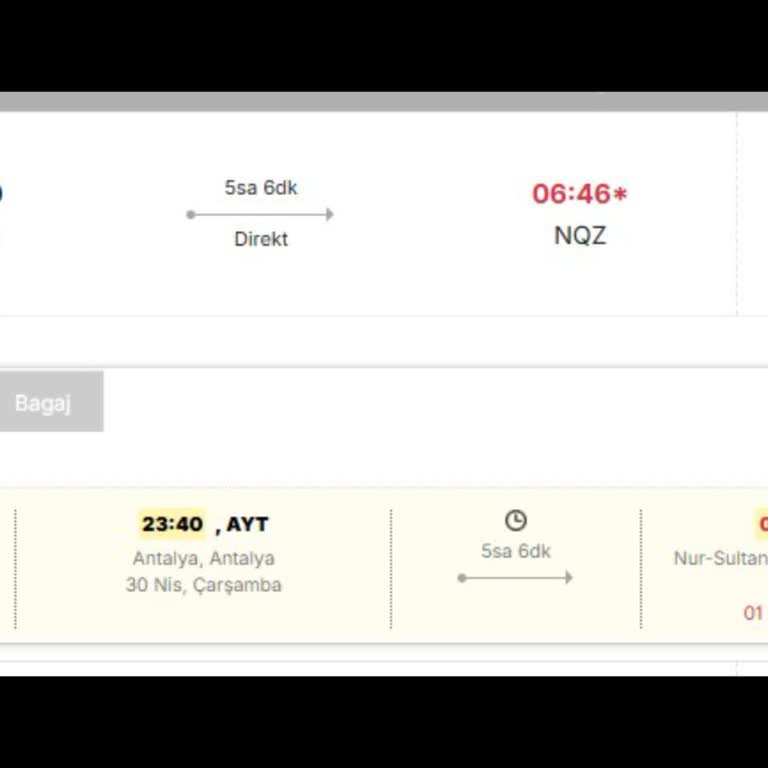The width and height of the screenshot is (768, 768).
Task: Click the red 01 text below Nur-Sultan
Action: [753, 612]
